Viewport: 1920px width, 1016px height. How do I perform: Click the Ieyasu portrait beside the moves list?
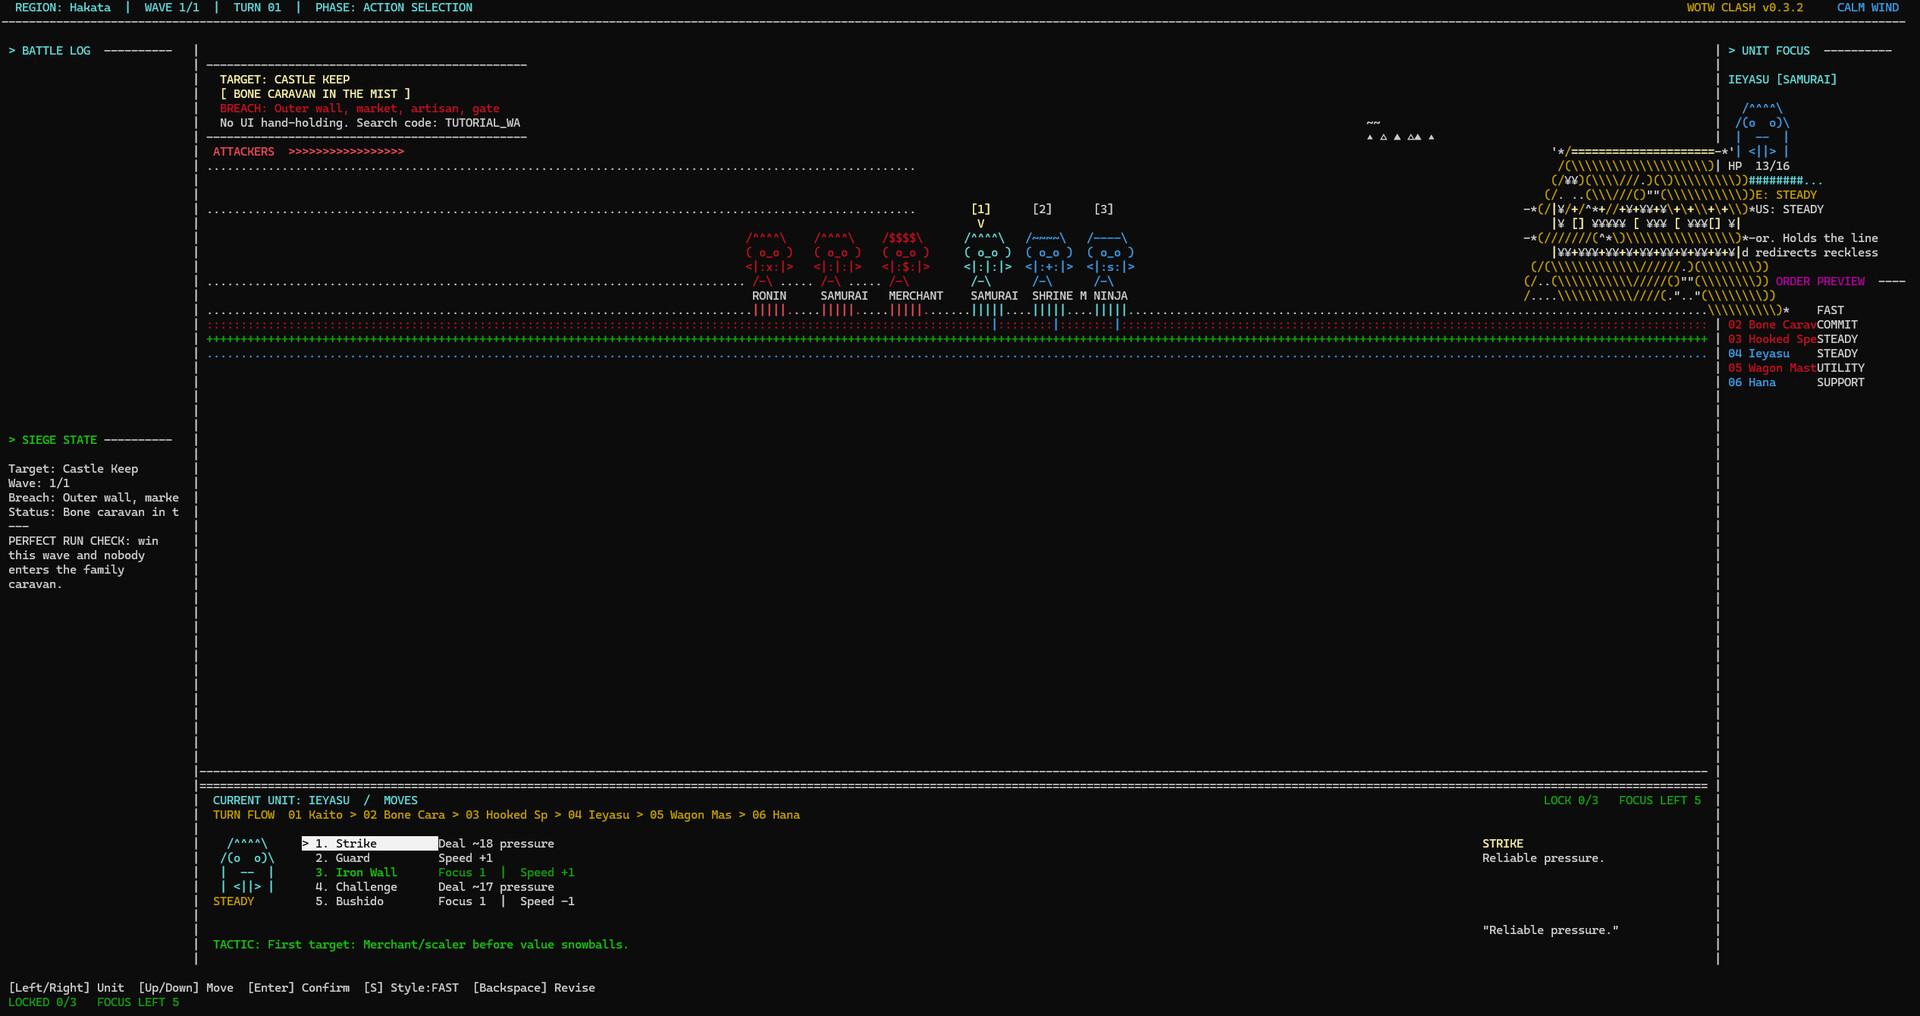pos(247,865)
